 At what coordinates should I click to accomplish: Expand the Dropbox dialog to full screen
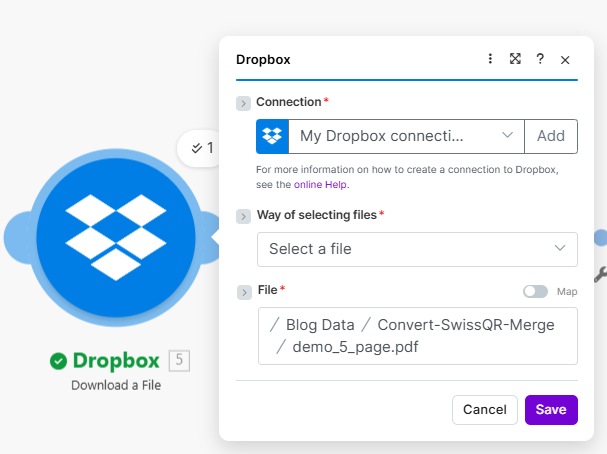coord(515,59)
